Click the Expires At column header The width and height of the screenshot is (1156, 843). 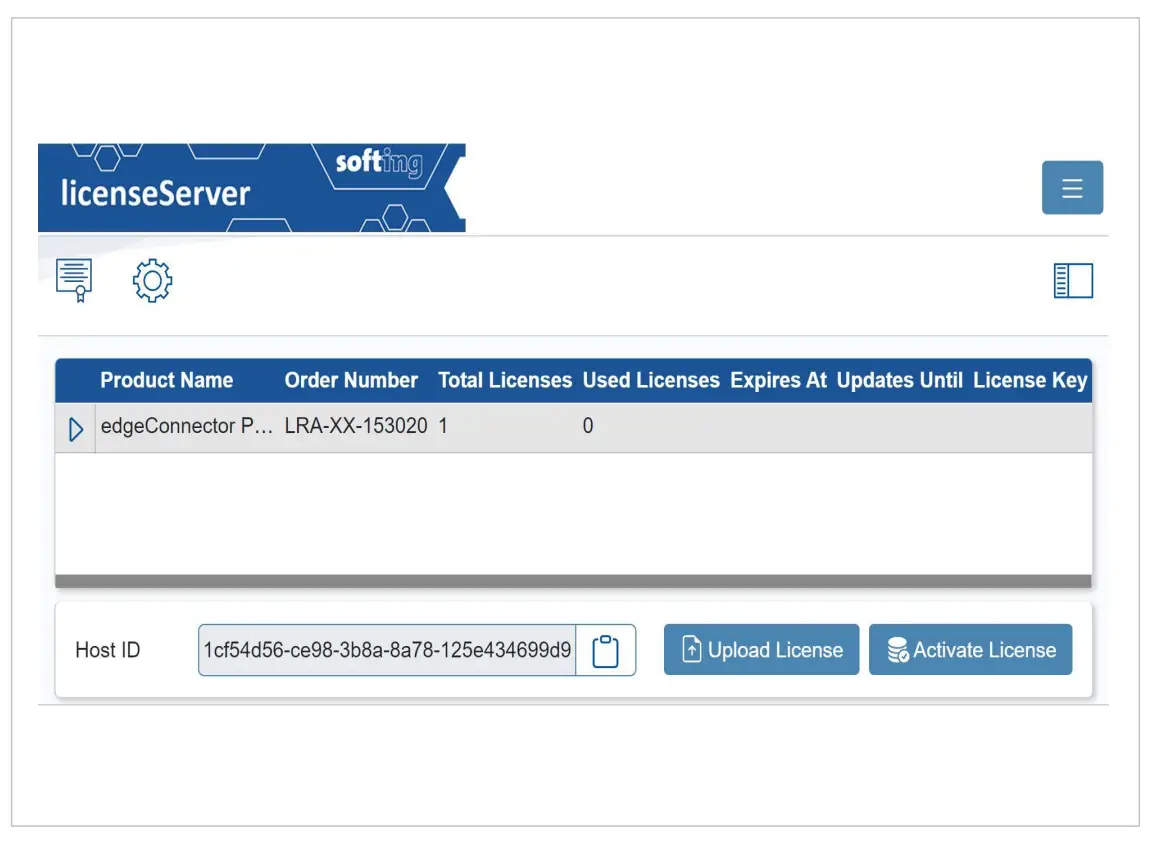pos(779,381)
